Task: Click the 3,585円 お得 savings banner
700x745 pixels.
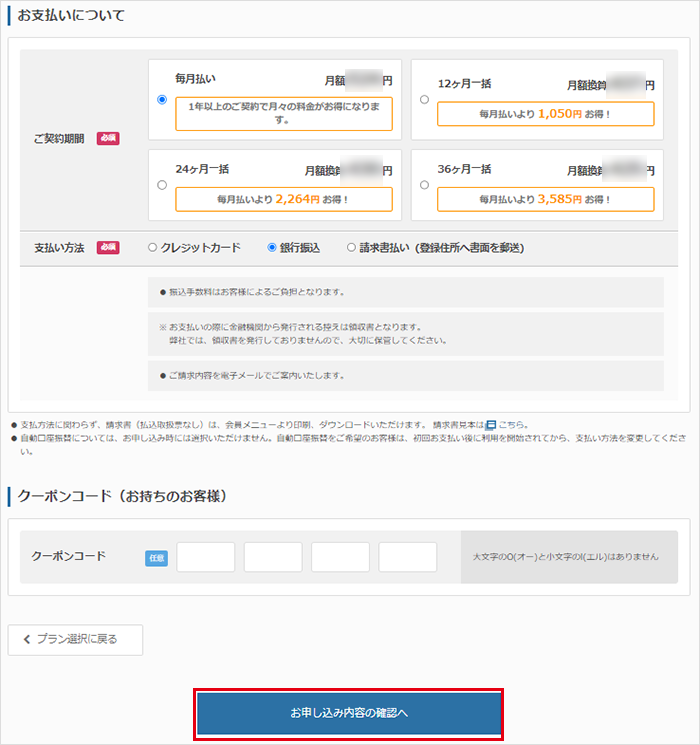Action: [545, 199]
